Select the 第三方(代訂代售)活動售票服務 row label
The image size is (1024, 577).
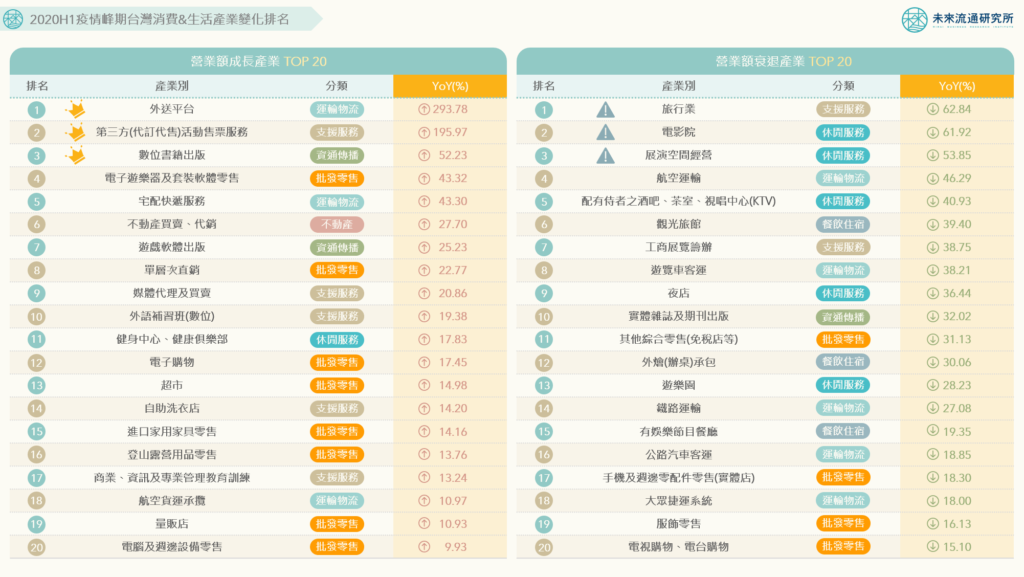click(x=172, y=132)
